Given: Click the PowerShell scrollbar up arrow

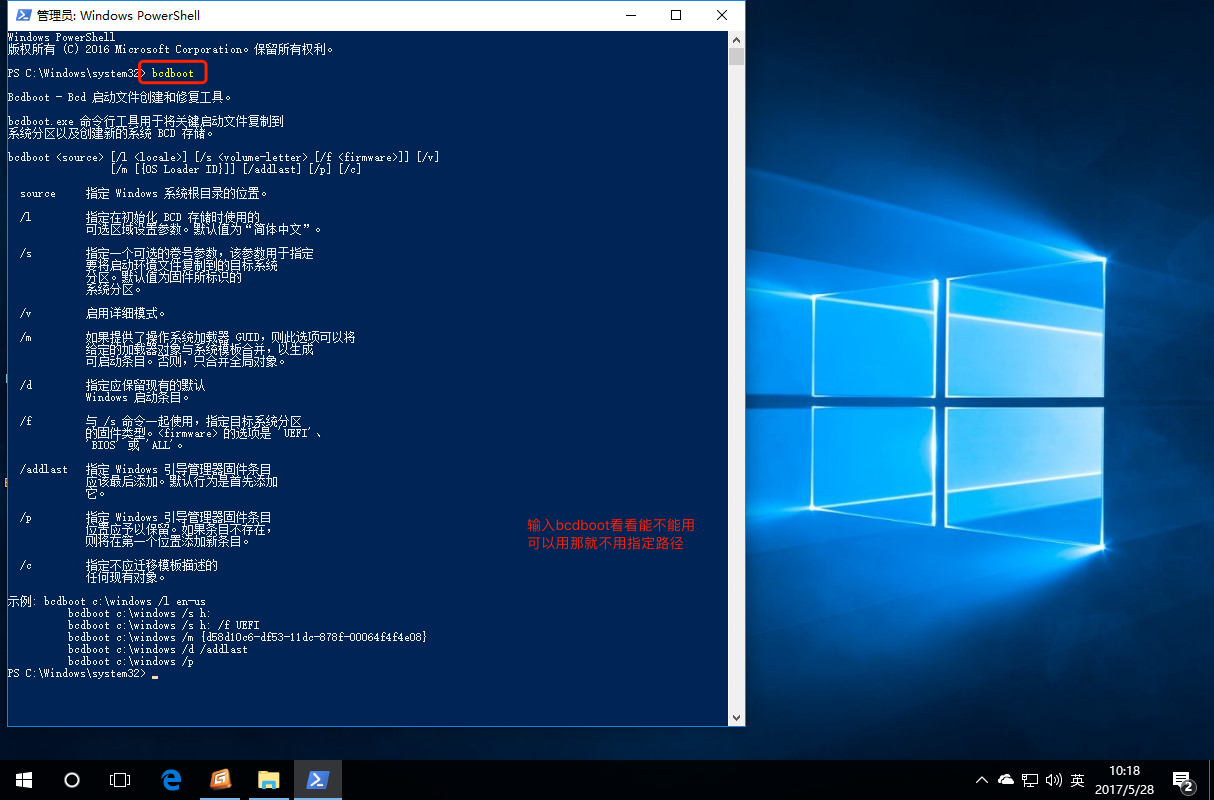Looking at the screenshot, I should tap(737, 39).
